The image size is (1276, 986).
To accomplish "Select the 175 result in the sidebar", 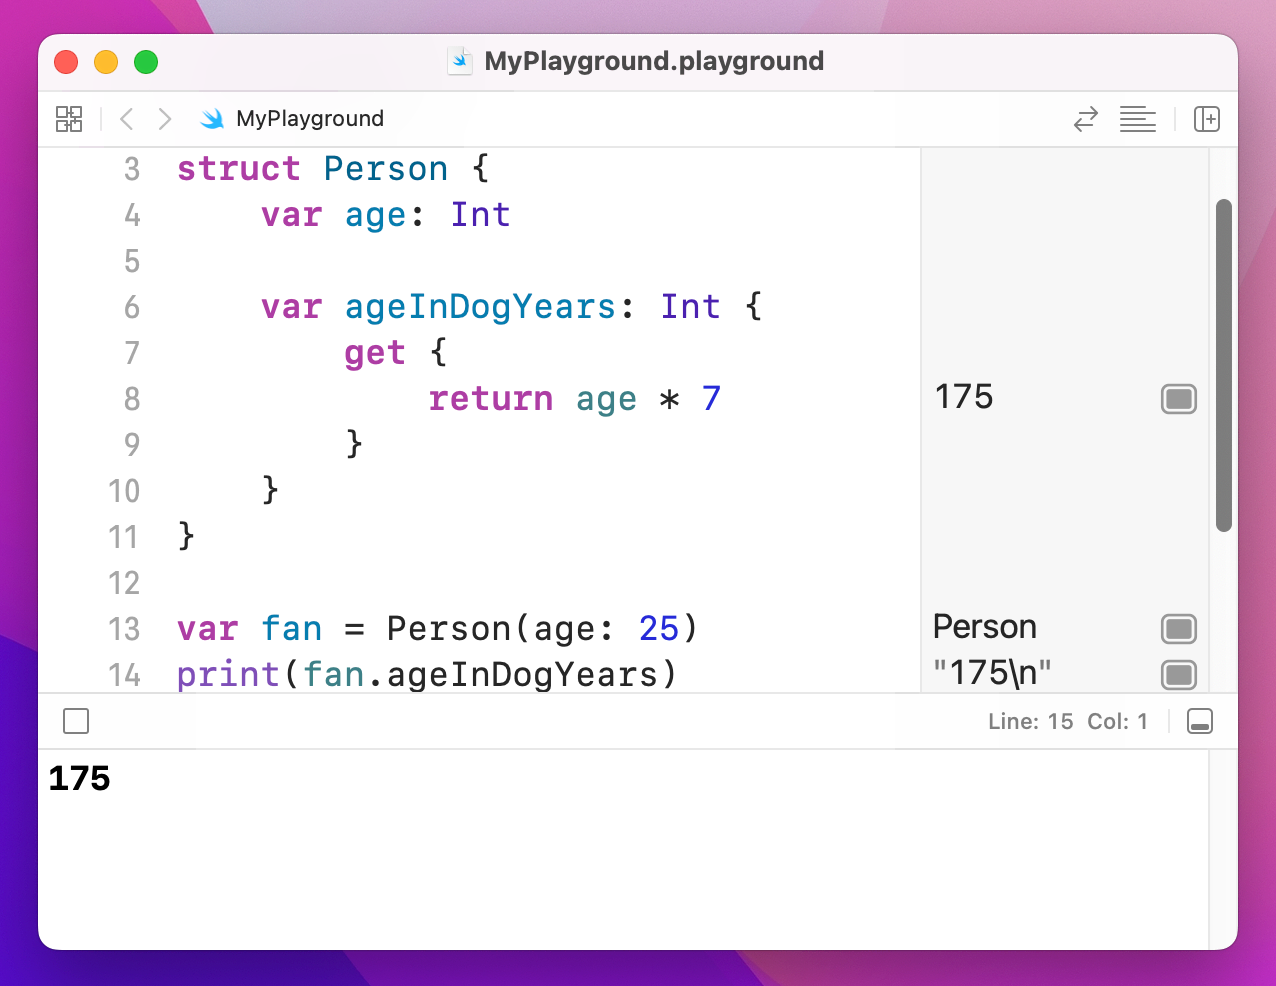I will pyautogui.click(x=962, y=397).
